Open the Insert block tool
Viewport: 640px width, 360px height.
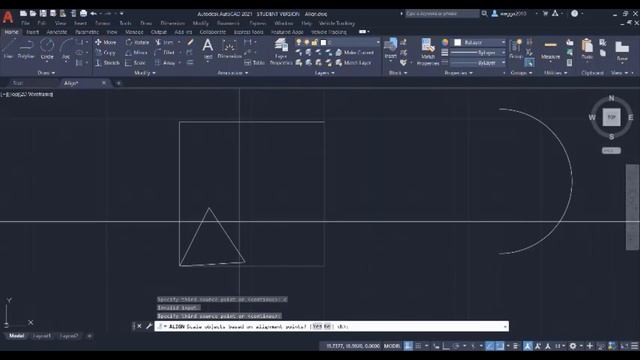(391, 49)
